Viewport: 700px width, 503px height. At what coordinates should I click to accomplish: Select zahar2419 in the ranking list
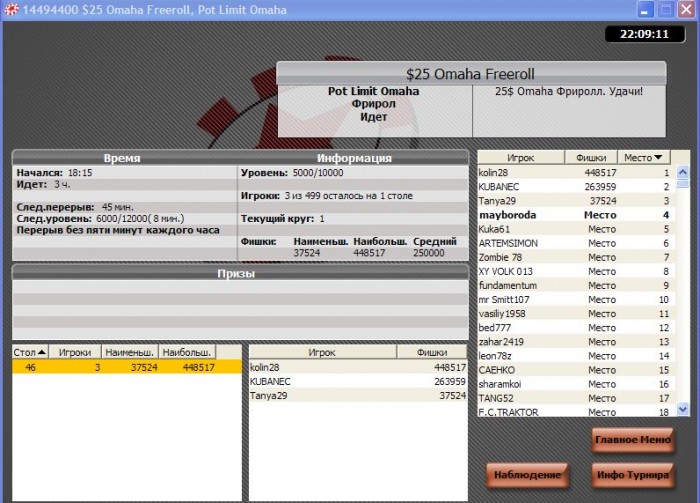(575, 342)
